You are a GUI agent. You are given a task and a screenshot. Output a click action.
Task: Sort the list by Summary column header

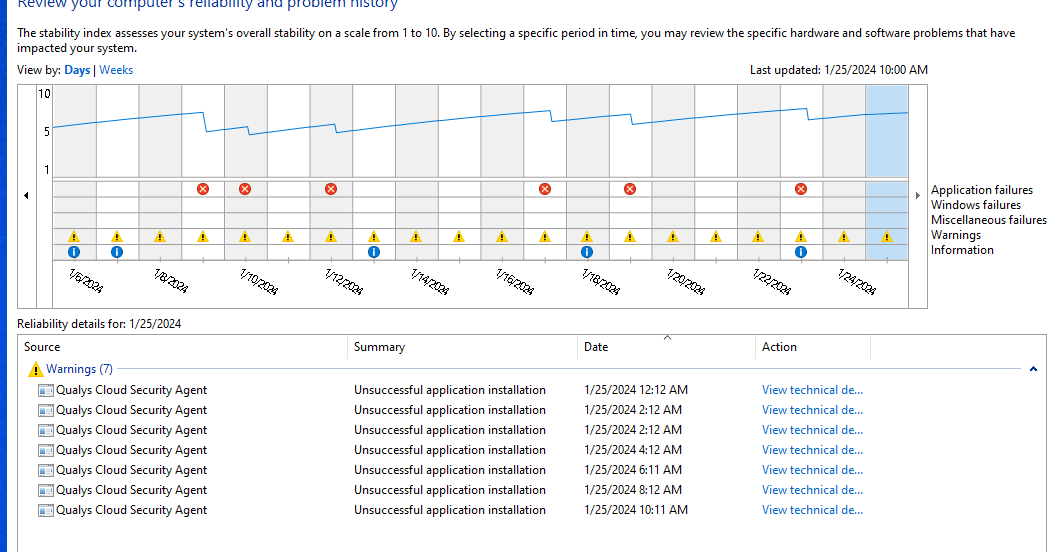coord(463,347)
